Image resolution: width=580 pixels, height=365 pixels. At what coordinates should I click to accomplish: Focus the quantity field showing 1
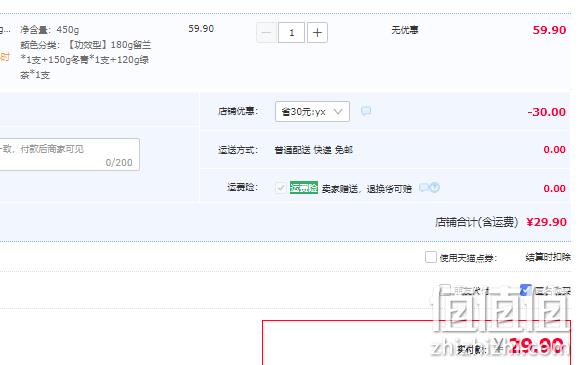291,33
